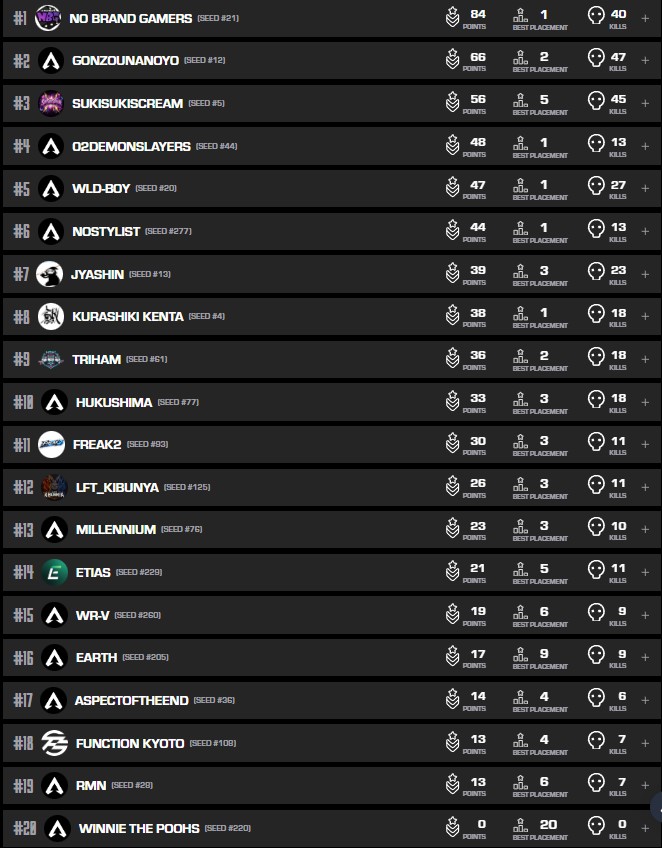Click the skull kills icon for GONZOUNANOYO

tap(596, 60)
